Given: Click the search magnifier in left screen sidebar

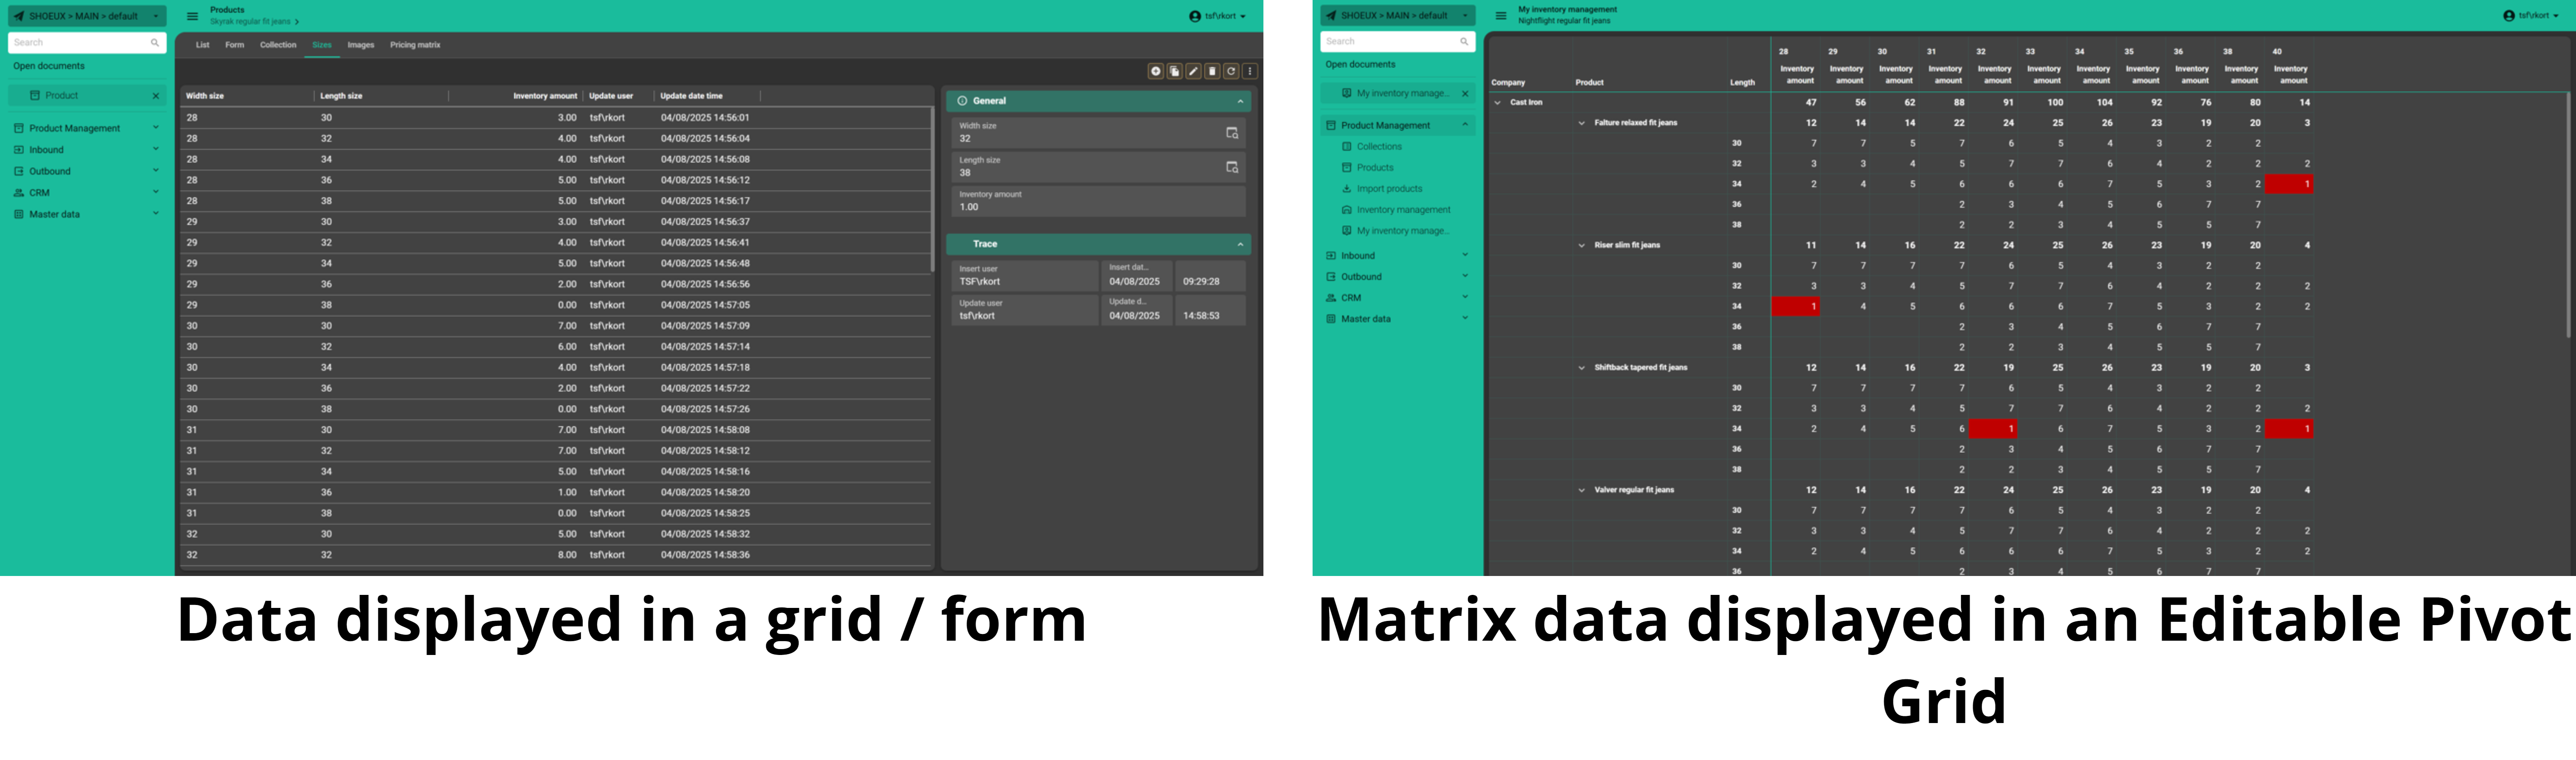Looking at the screenshot, I should (x=155, y=43).
